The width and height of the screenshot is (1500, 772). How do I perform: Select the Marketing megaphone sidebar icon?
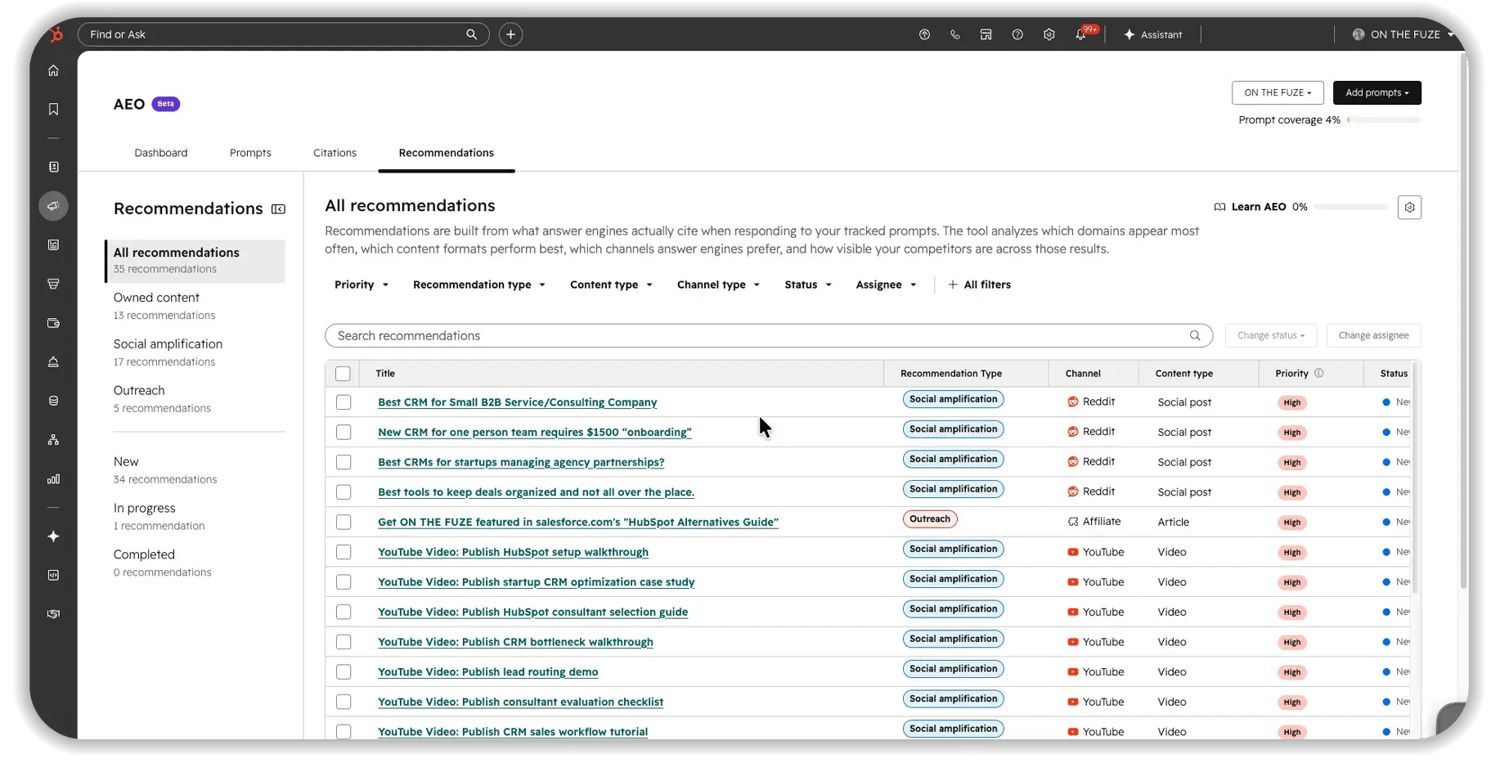click(54, 206)
